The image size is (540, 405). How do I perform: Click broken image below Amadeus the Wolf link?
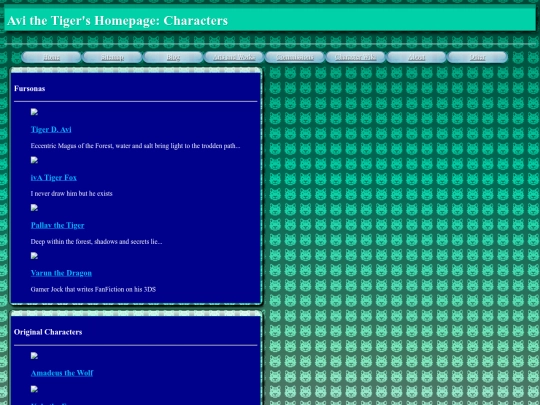[34, 389]
